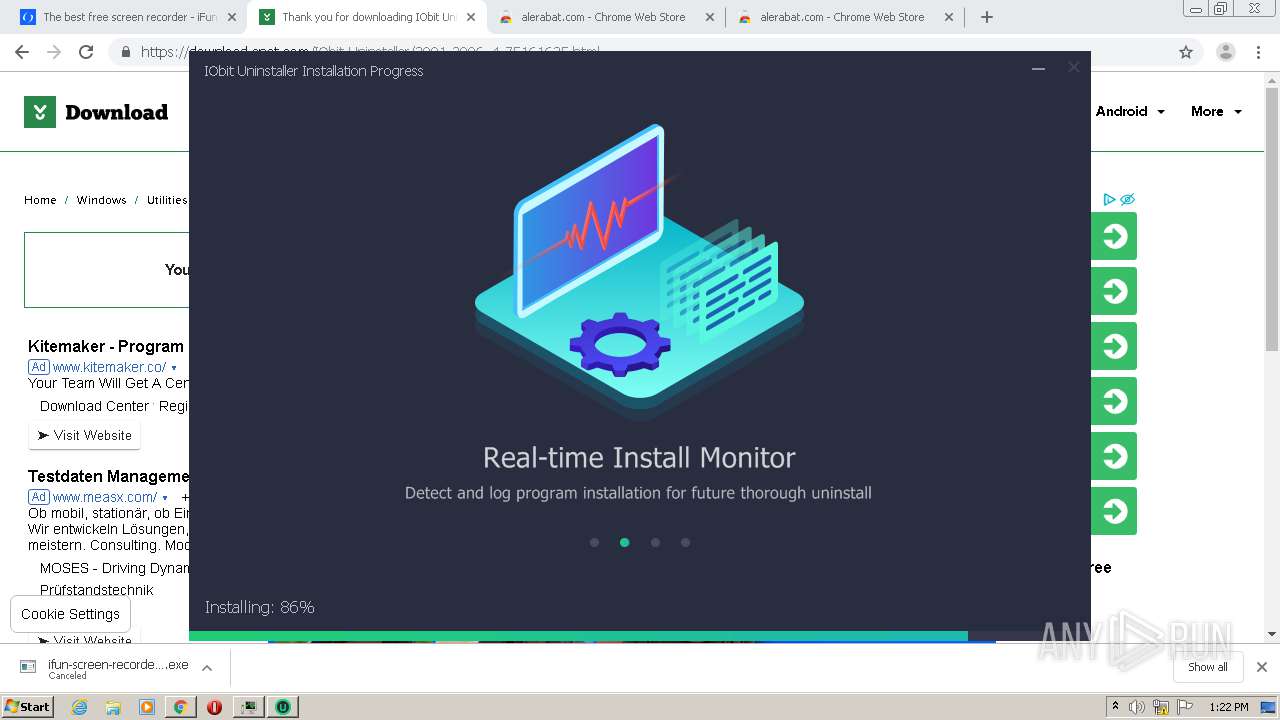Image resolution: width=1280 pixels, height=720 pixels.
Task: Click the green IObit Uninstaller taskbar icon
Action: [284, 707]
